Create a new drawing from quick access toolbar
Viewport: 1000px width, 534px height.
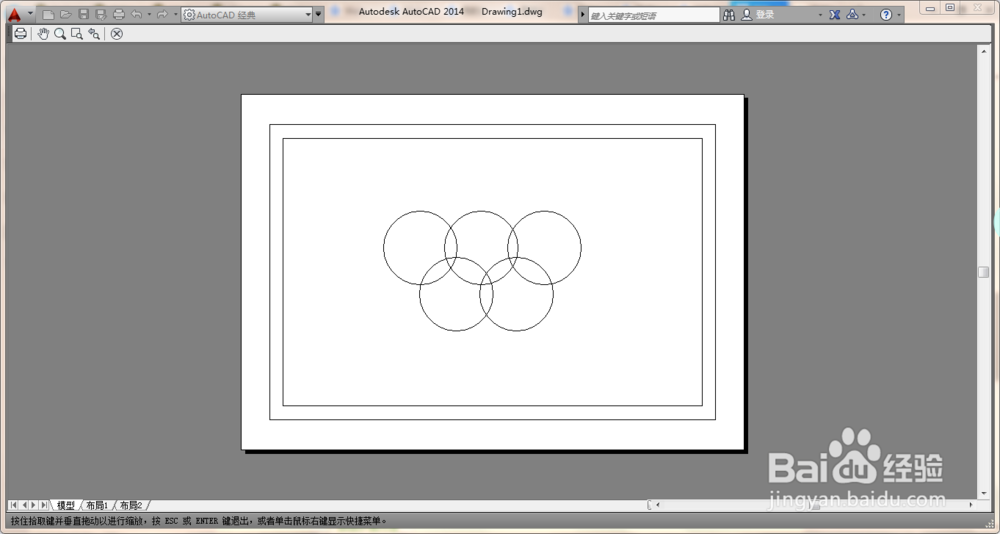48,14
